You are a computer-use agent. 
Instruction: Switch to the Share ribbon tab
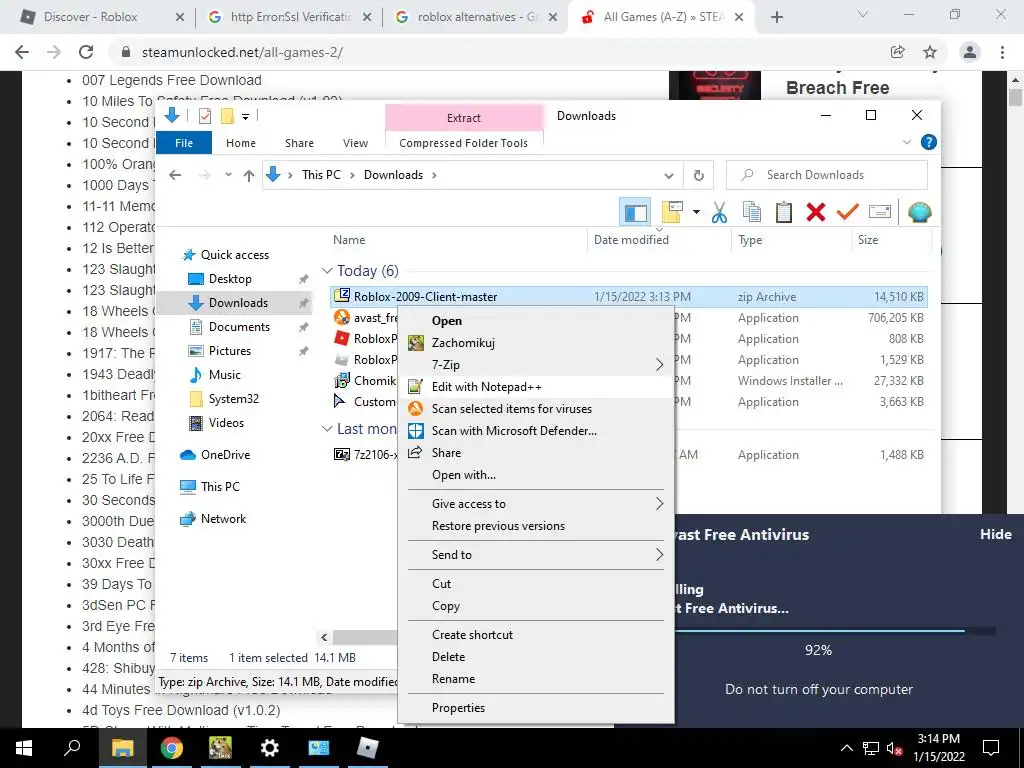tap(299, 143)
